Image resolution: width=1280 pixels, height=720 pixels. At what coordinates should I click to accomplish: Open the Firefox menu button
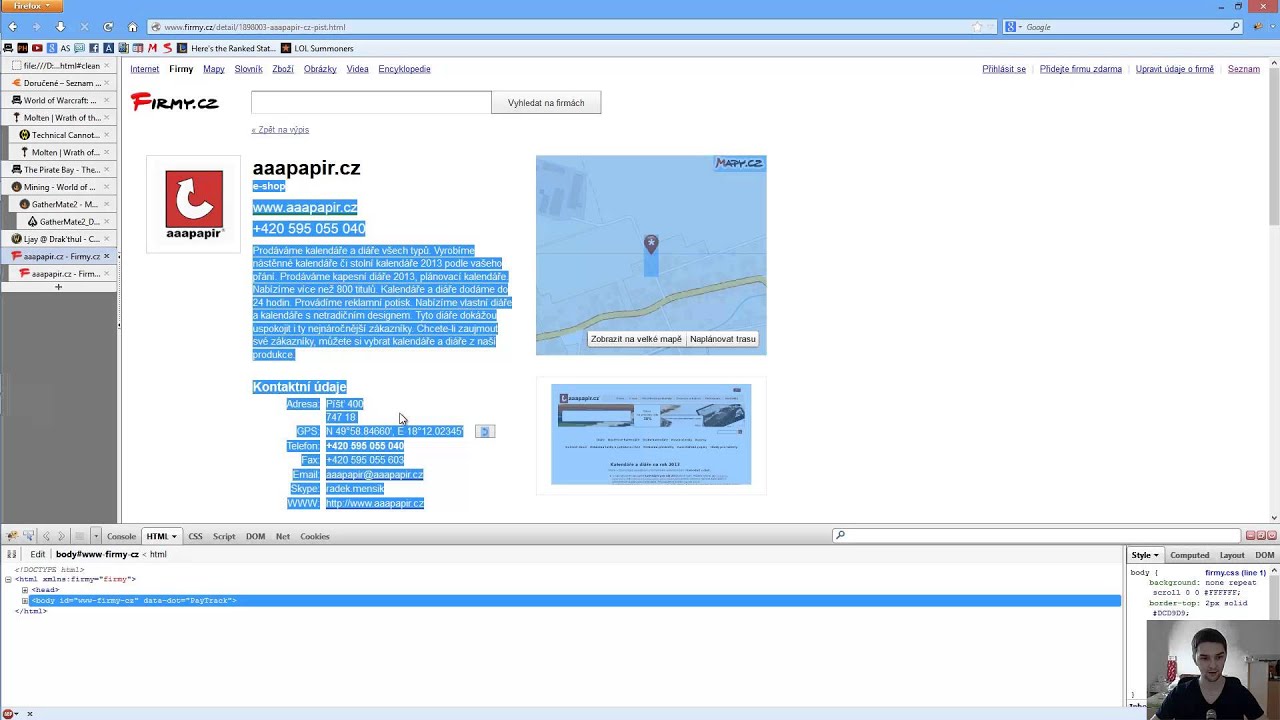(x=31, y=6)
